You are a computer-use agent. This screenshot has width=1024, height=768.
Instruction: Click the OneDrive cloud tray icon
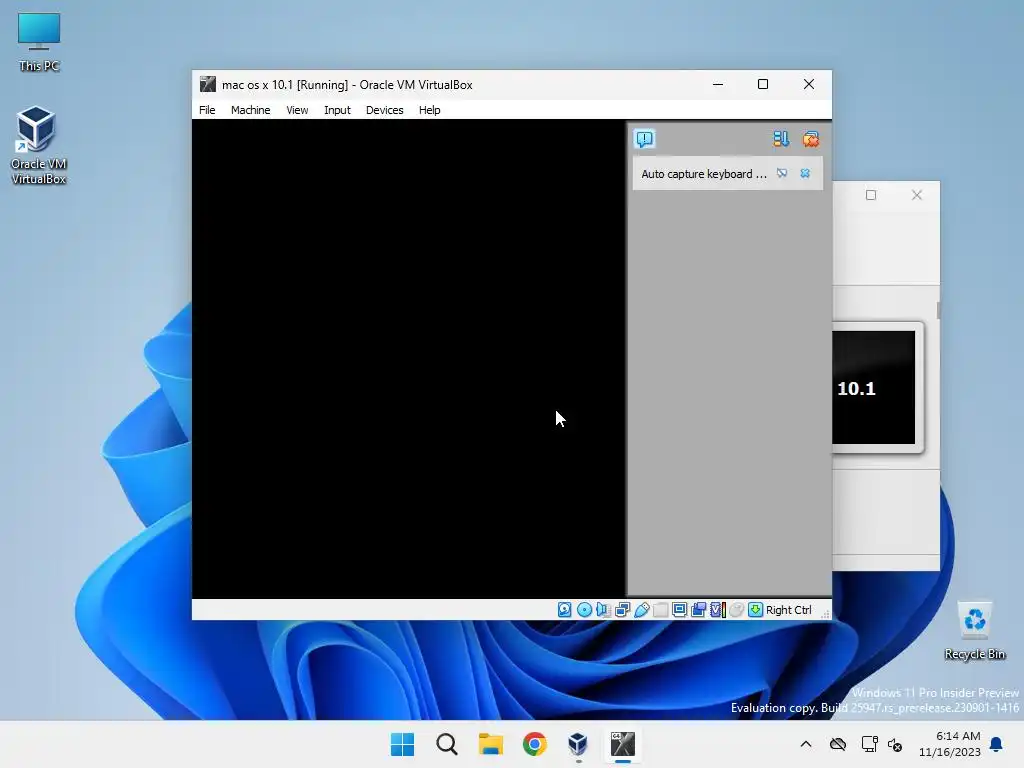838,744
